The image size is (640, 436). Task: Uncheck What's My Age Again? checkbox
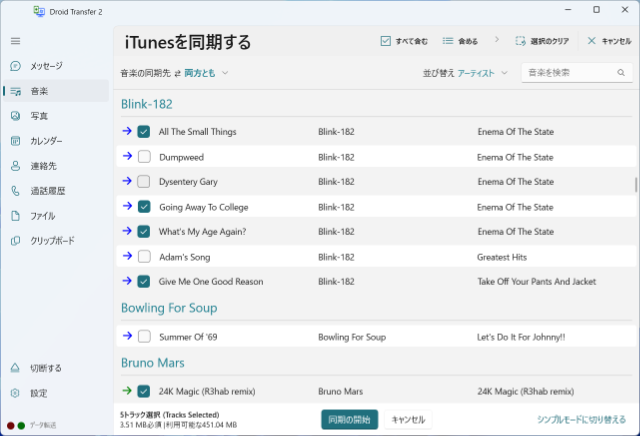pyautogui.click(x=144, y=232)
